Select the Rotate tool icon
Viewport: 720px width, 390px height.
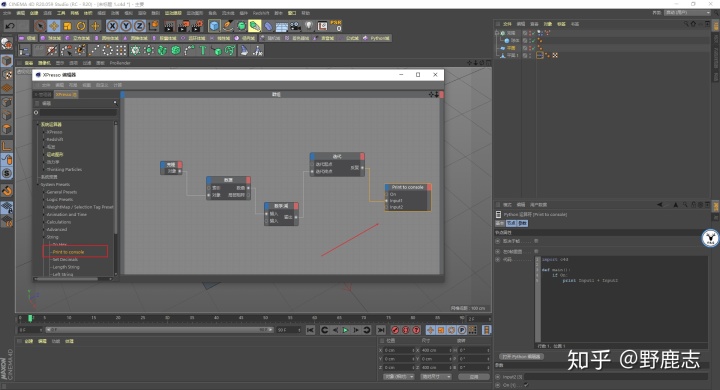[81, 26]
